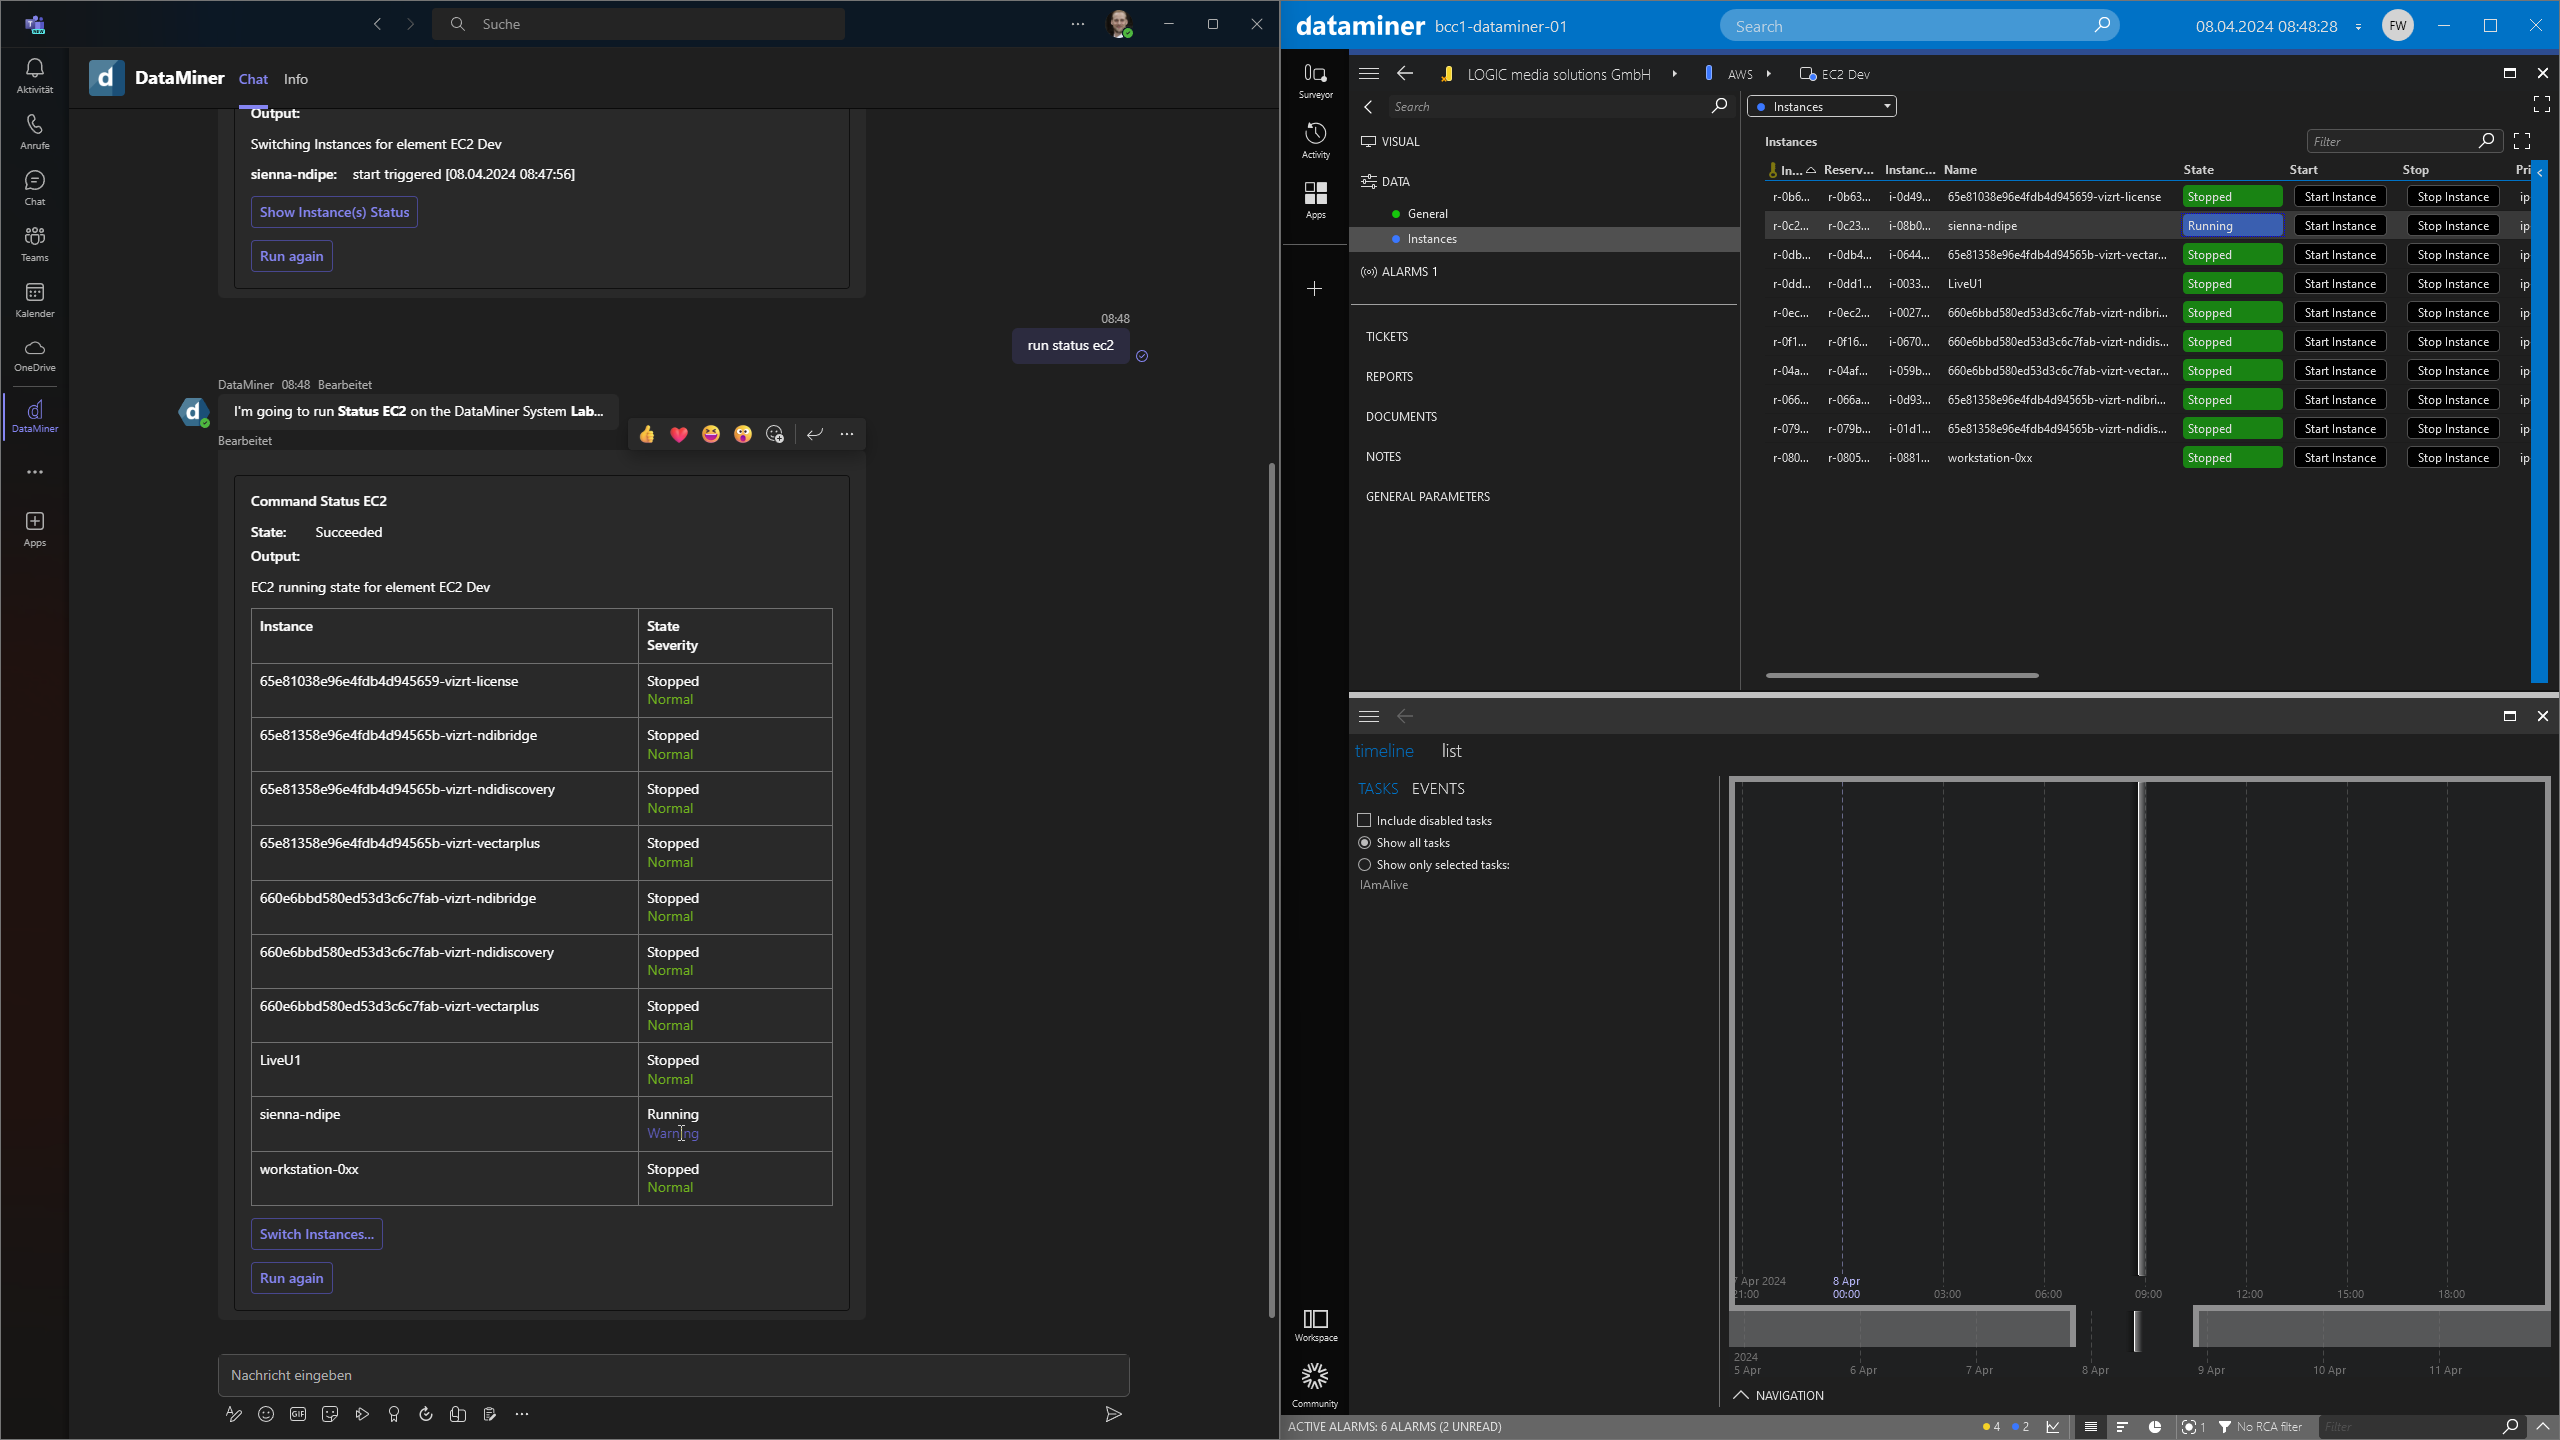Image resolution: width=2560 pixels, height=1440 pixels.
Task: Open the RCA filter icon in the alarm bar
Action: click(x=2225, y=1427)
